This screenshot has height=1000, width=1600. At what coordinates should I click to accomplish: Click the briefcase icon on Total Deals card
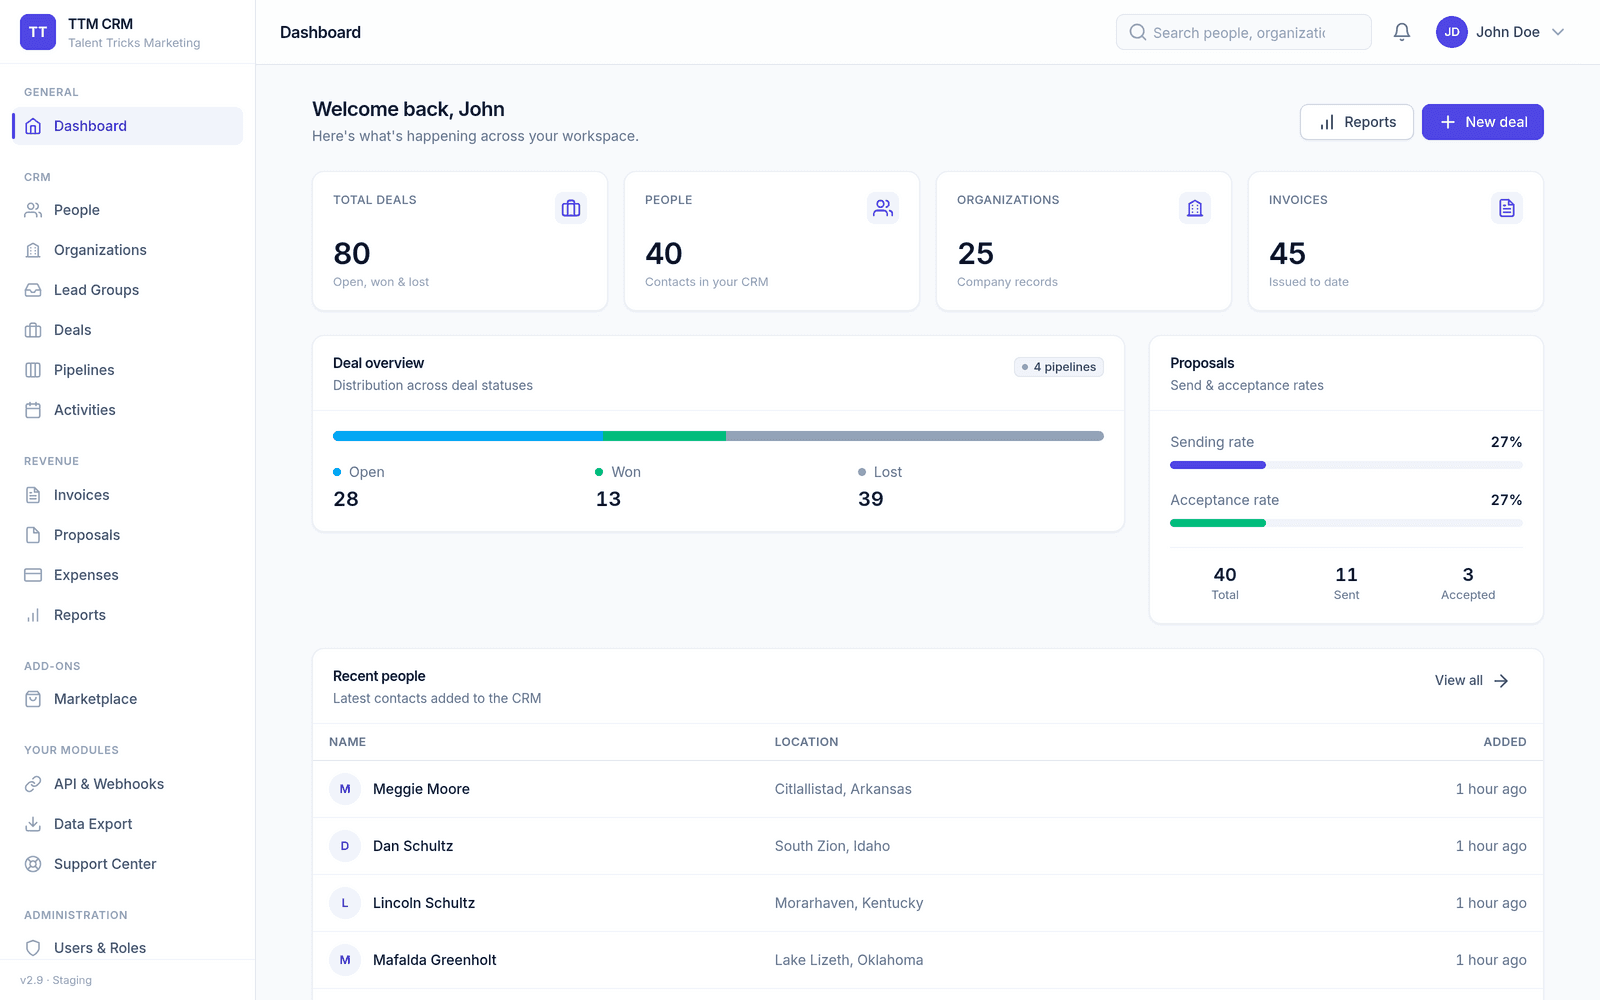(x=571, y=208)
